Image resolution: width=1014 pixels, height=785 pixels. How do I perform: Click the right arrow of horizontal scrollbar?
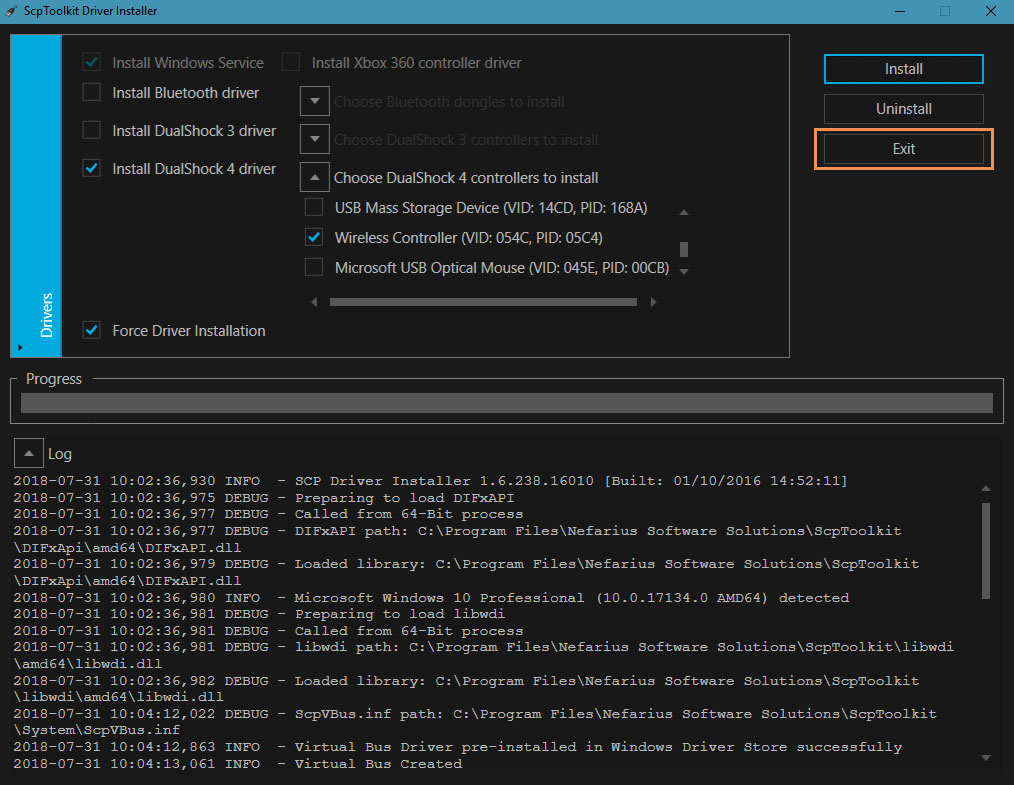pyautogui.click(x=653, y=301)
